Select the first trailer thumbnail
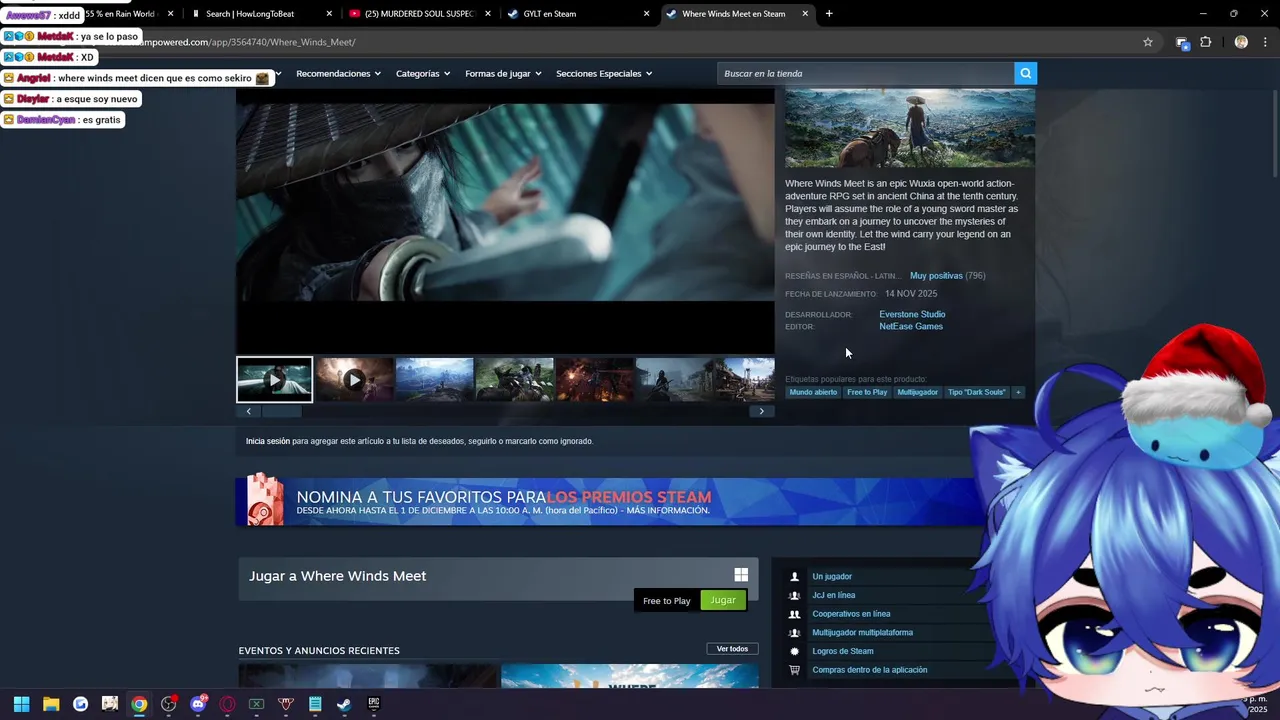The width and height of the screenshot is (1280, 720). click(274, 380)
